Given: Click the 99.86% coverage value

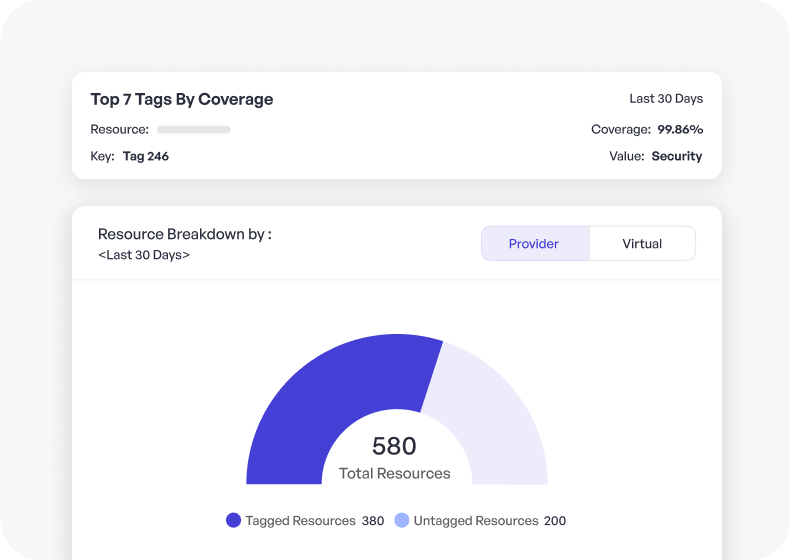Looking at the screenshot, I should pos(680,129).
